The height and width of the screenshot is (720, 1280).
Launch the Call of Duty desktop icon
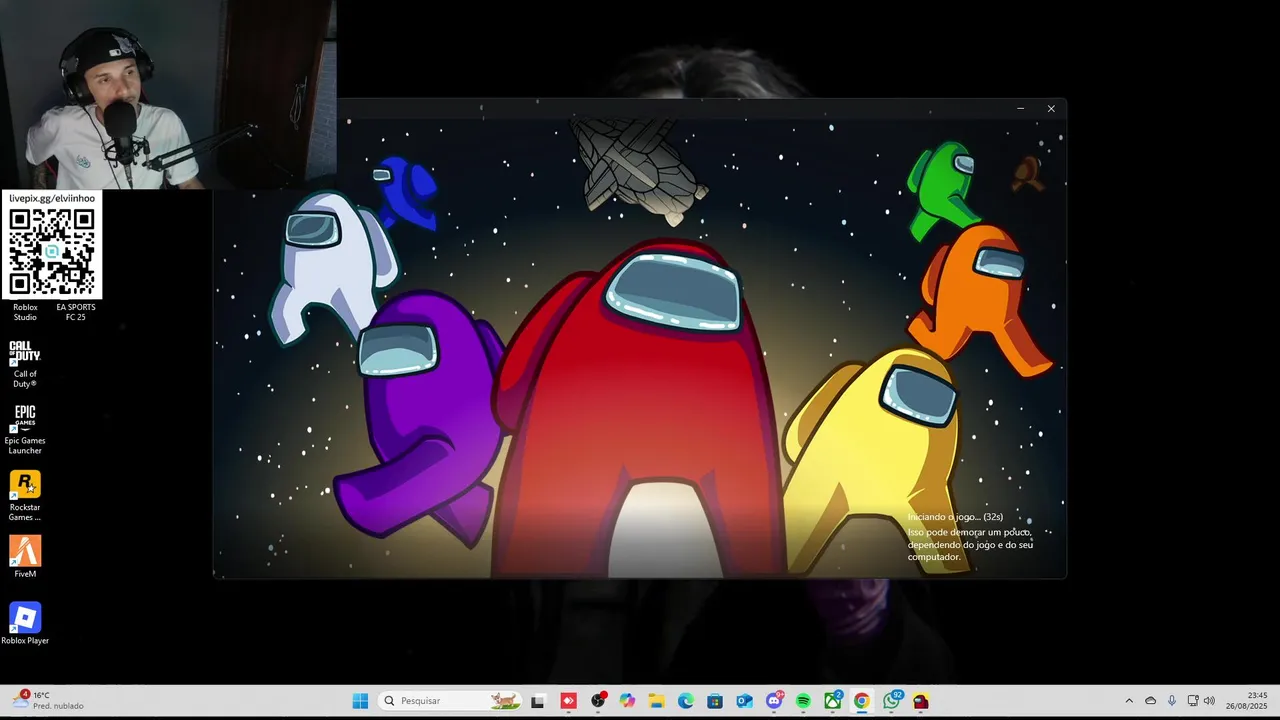pyautogui.click(x=25, y=364)
